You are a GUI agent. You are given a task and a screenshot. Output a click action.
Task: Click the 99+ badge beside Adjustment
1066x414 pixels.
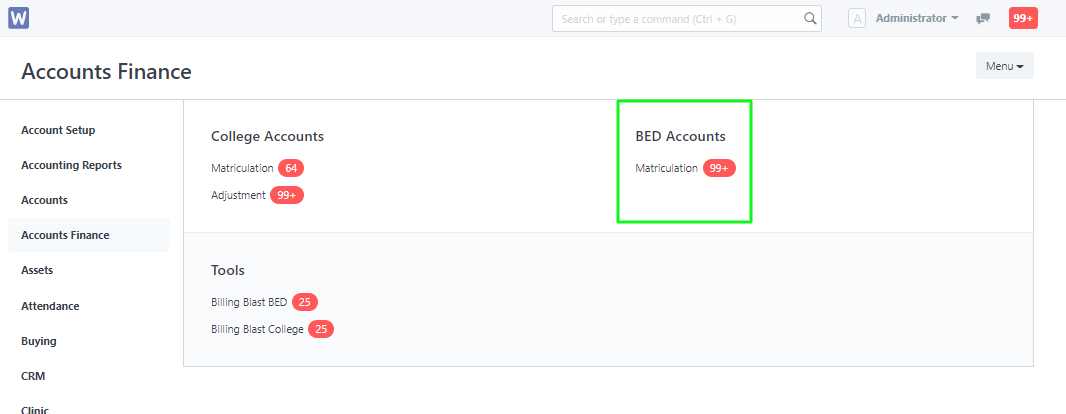tap(287, 195)
